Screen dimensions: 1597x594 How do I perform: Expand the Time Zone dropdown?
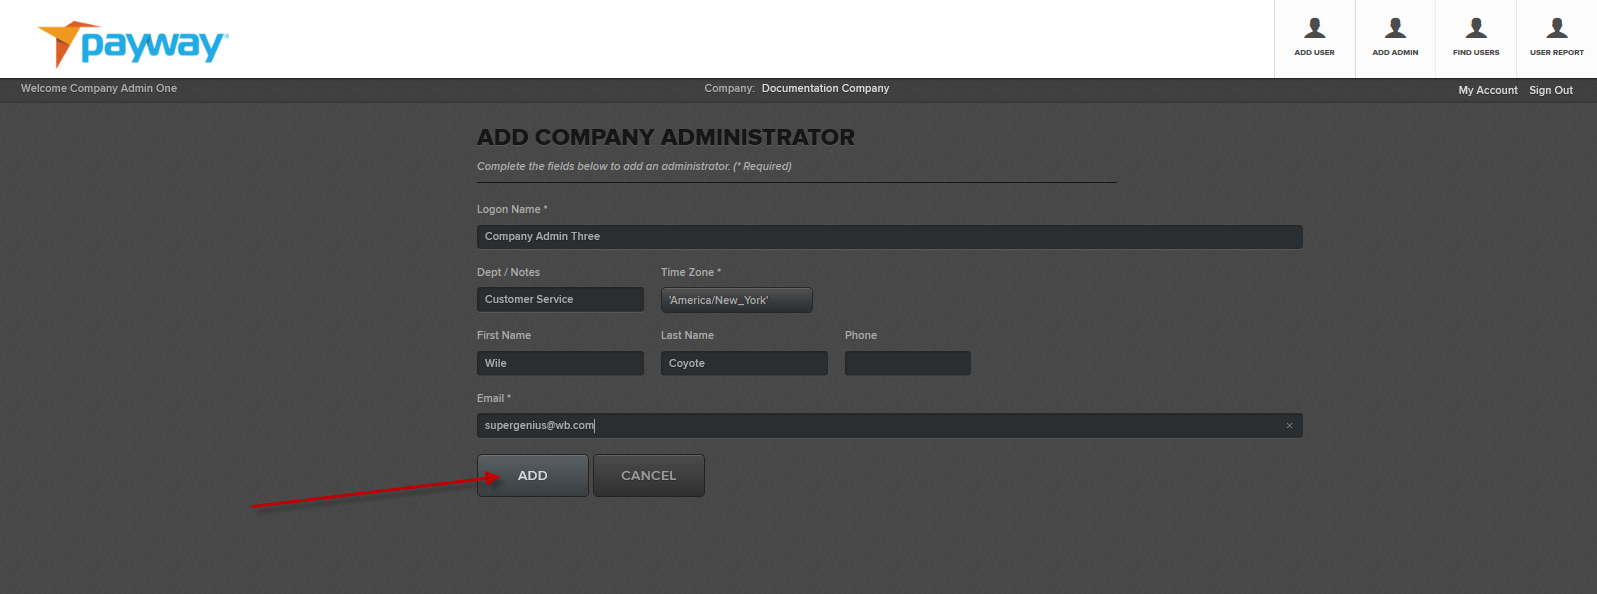pyautogui.click(x=736, y=300)
